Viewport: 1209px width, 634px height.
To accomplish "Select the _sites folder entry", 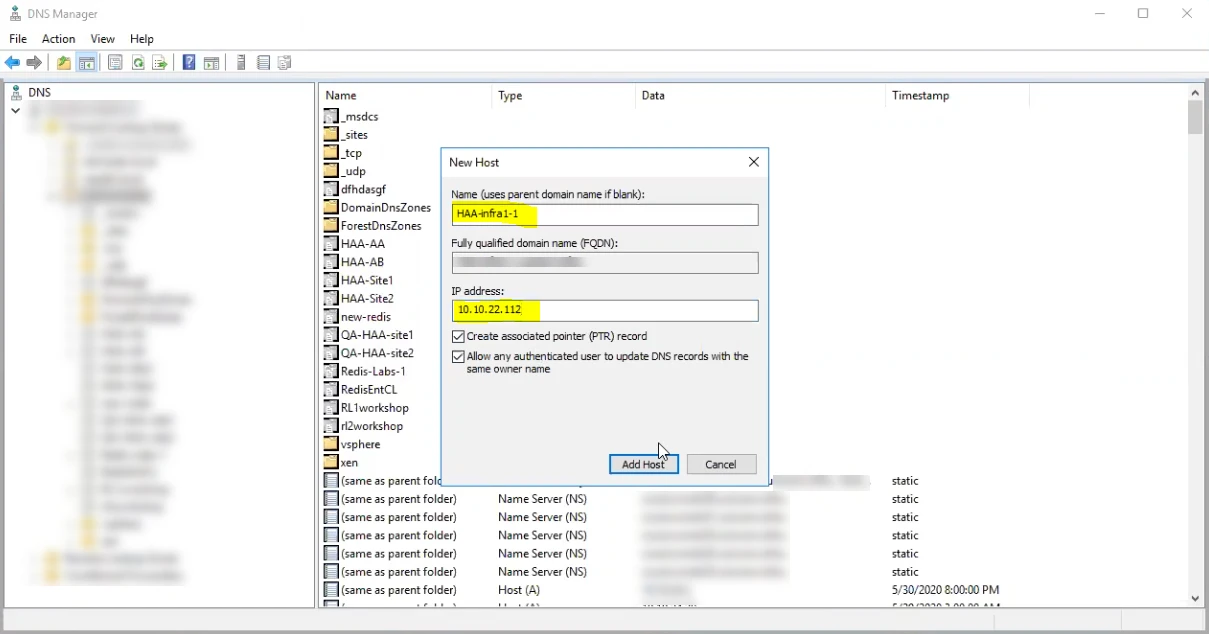I will point(346,134).
